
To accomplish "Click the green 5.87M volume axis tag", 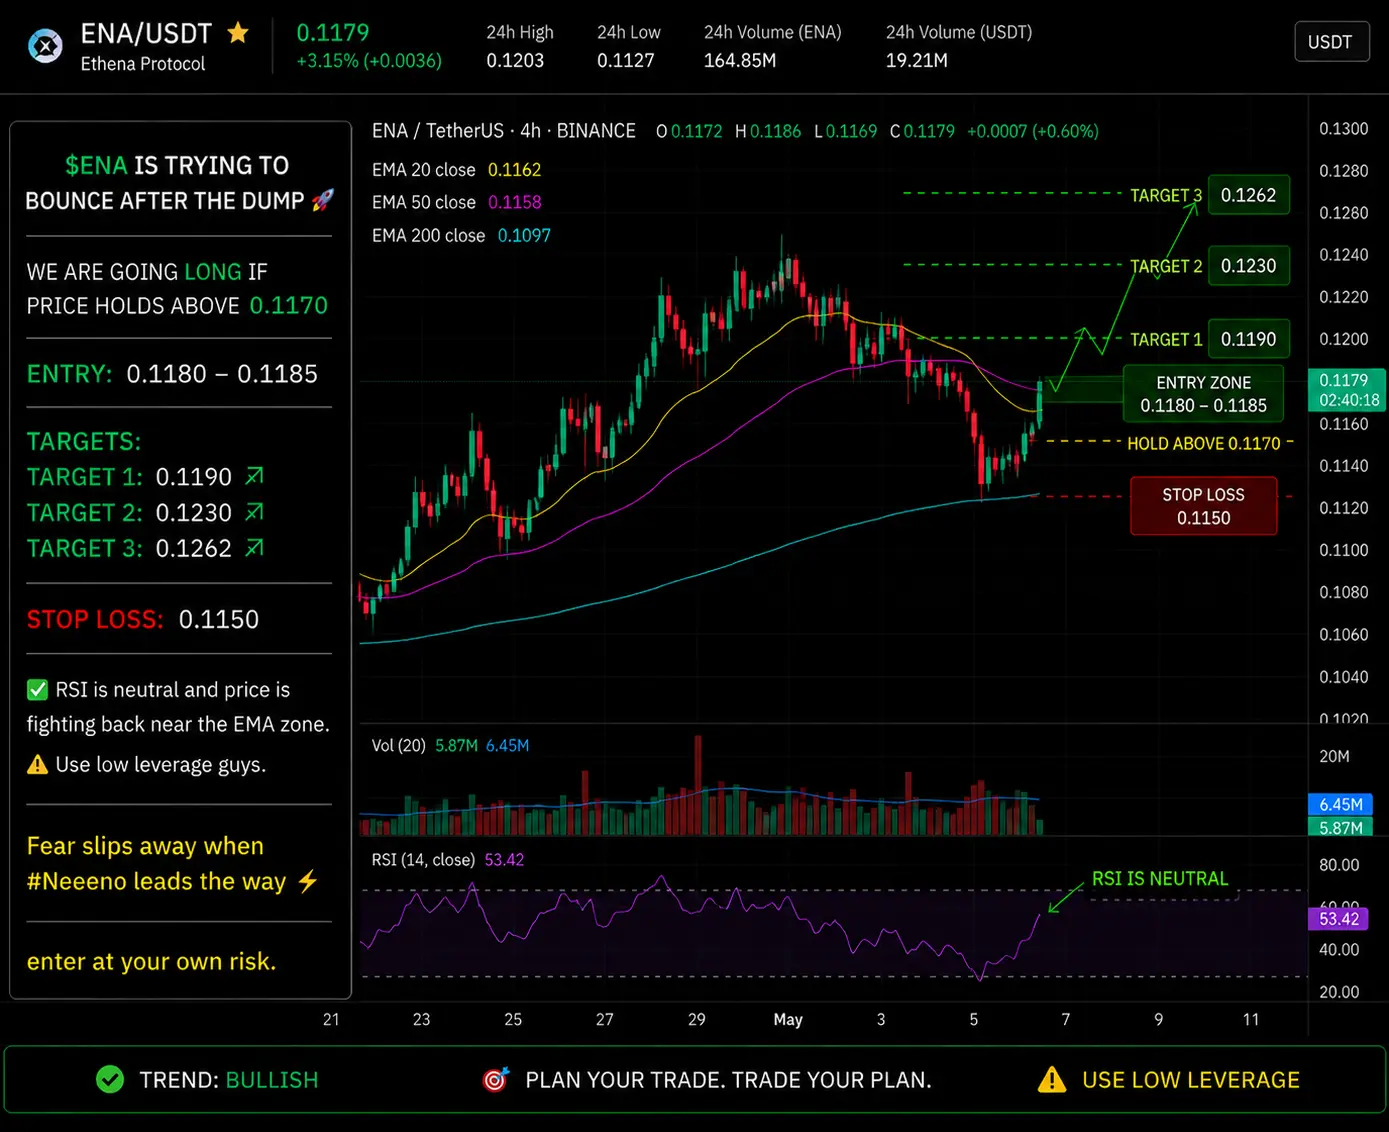I will point(1341,827).
